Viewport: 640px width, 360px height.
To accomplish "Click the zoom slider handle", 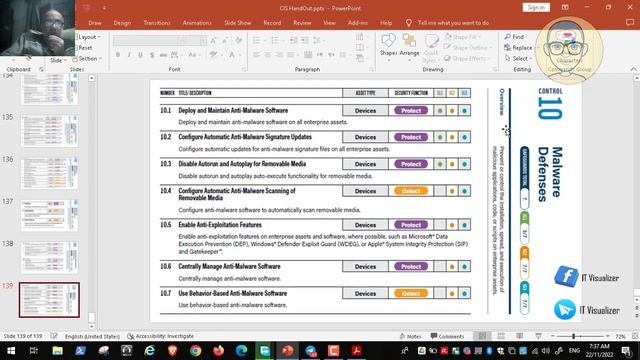I will coord(573,336).
